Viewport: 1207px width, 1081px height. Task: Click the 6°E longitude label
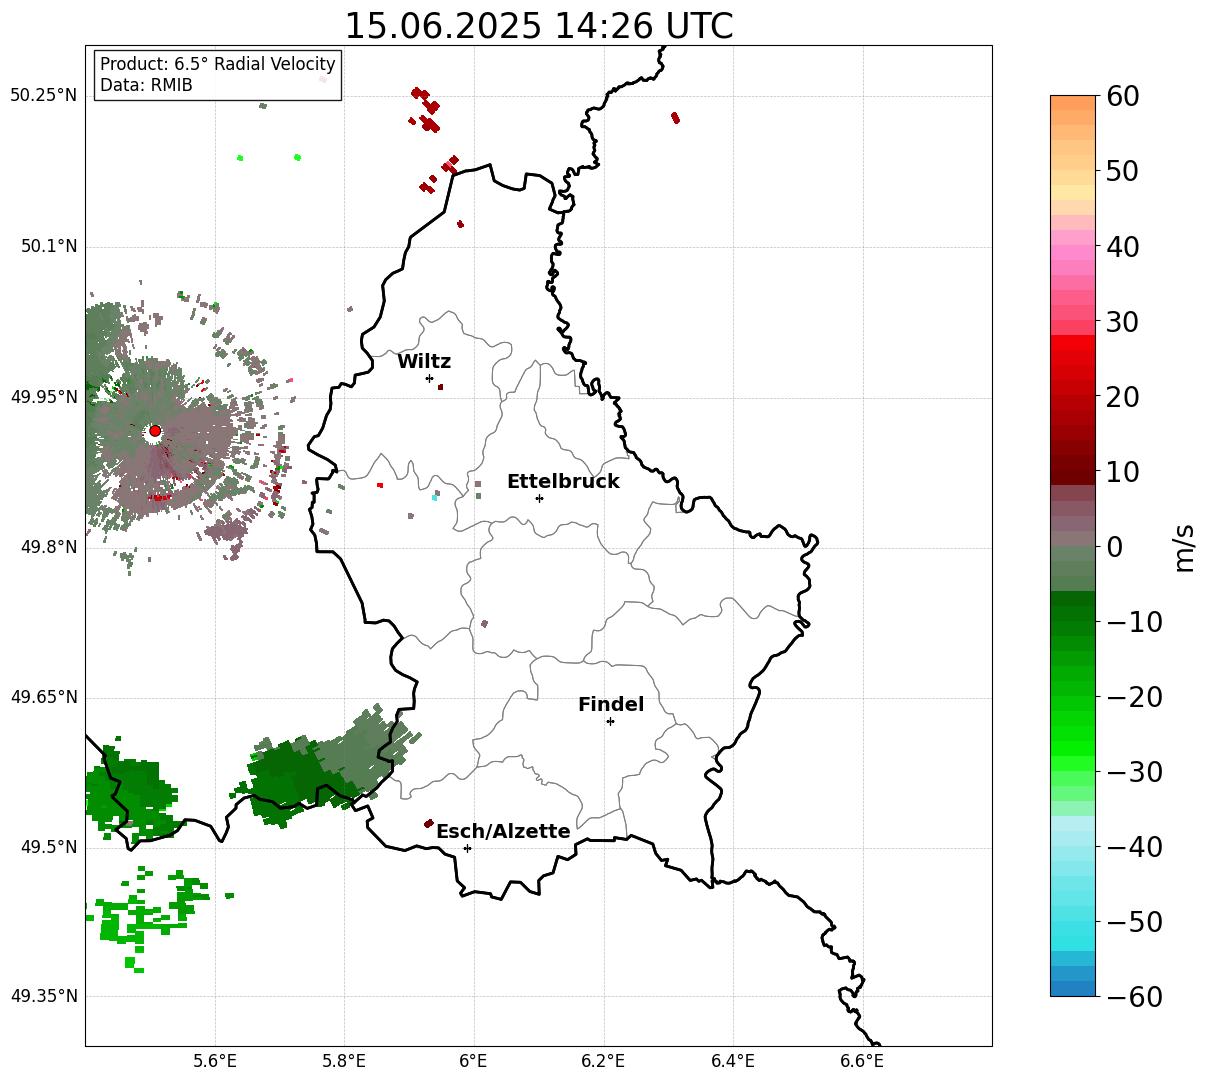click(x=474, y=1061)
